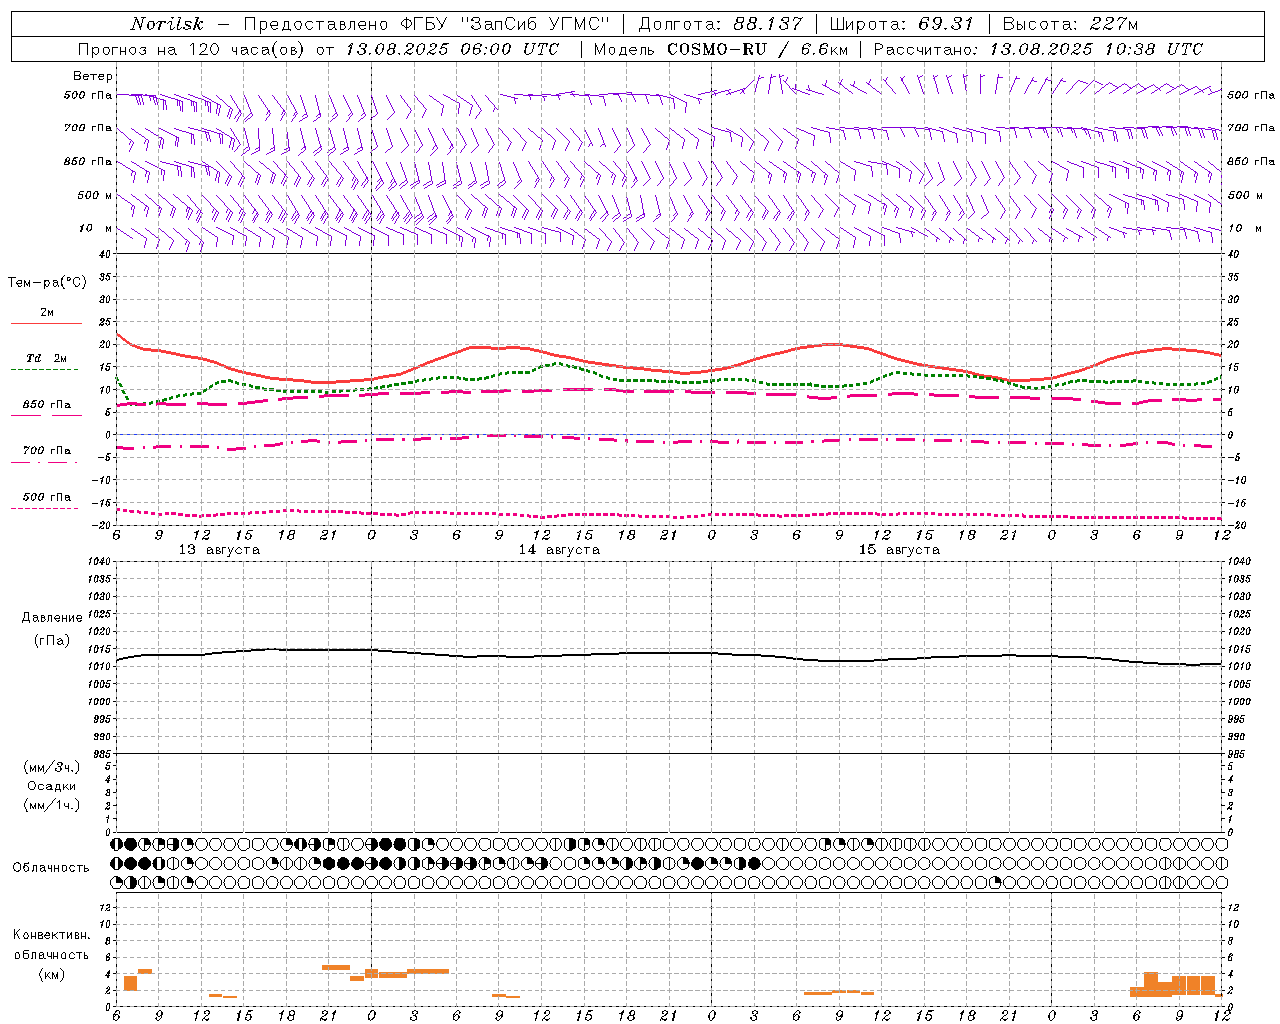Click the "Norilsk" station title

pyautogui.click(x=166, y=24)
